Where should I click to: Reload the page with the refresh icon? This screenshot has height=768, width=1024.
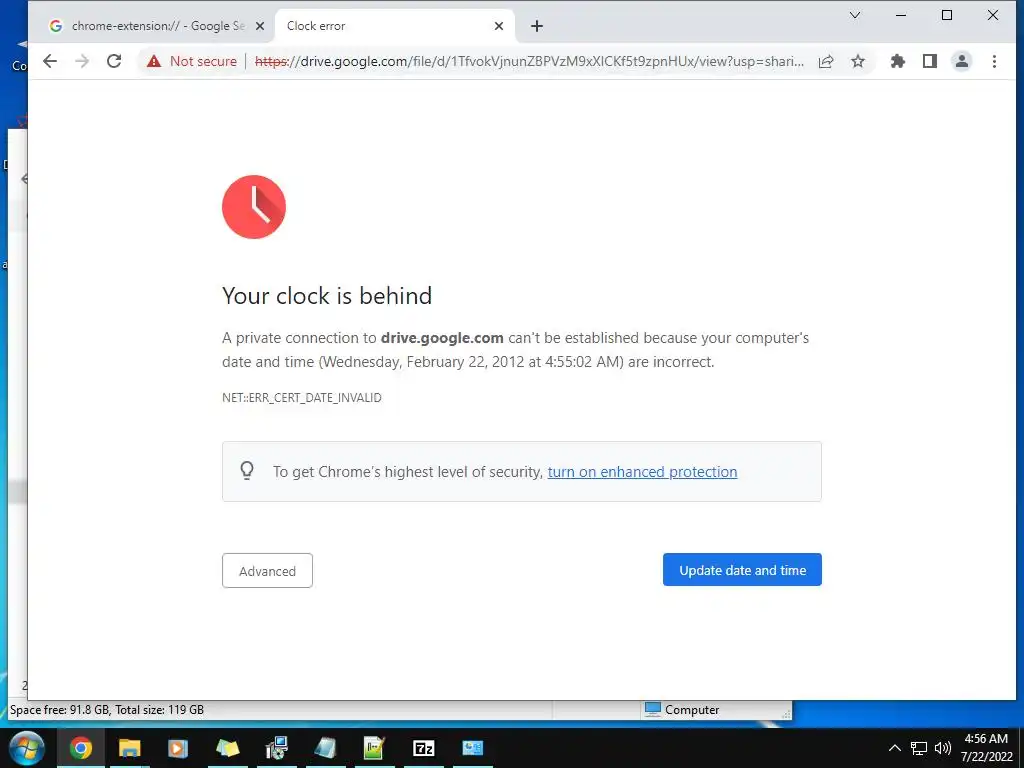pos(114,61)
